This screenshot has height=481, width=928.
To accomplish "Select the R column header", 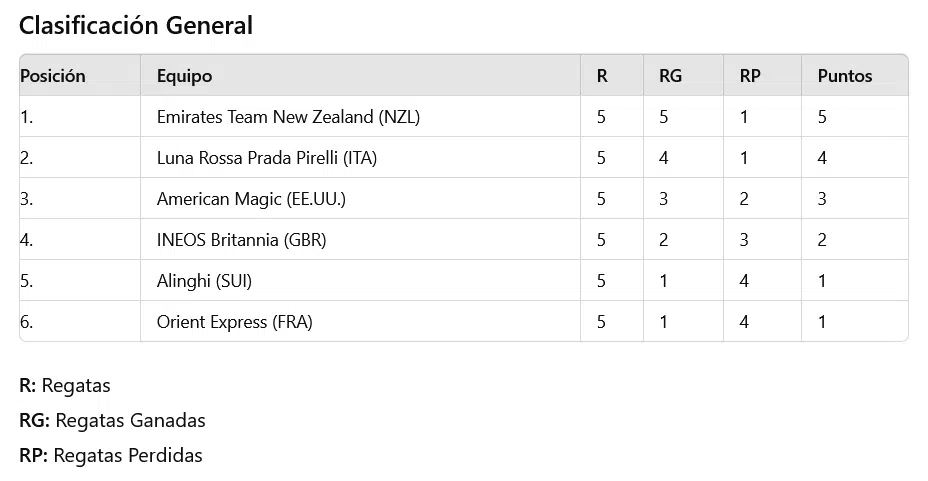I will 602,76.
